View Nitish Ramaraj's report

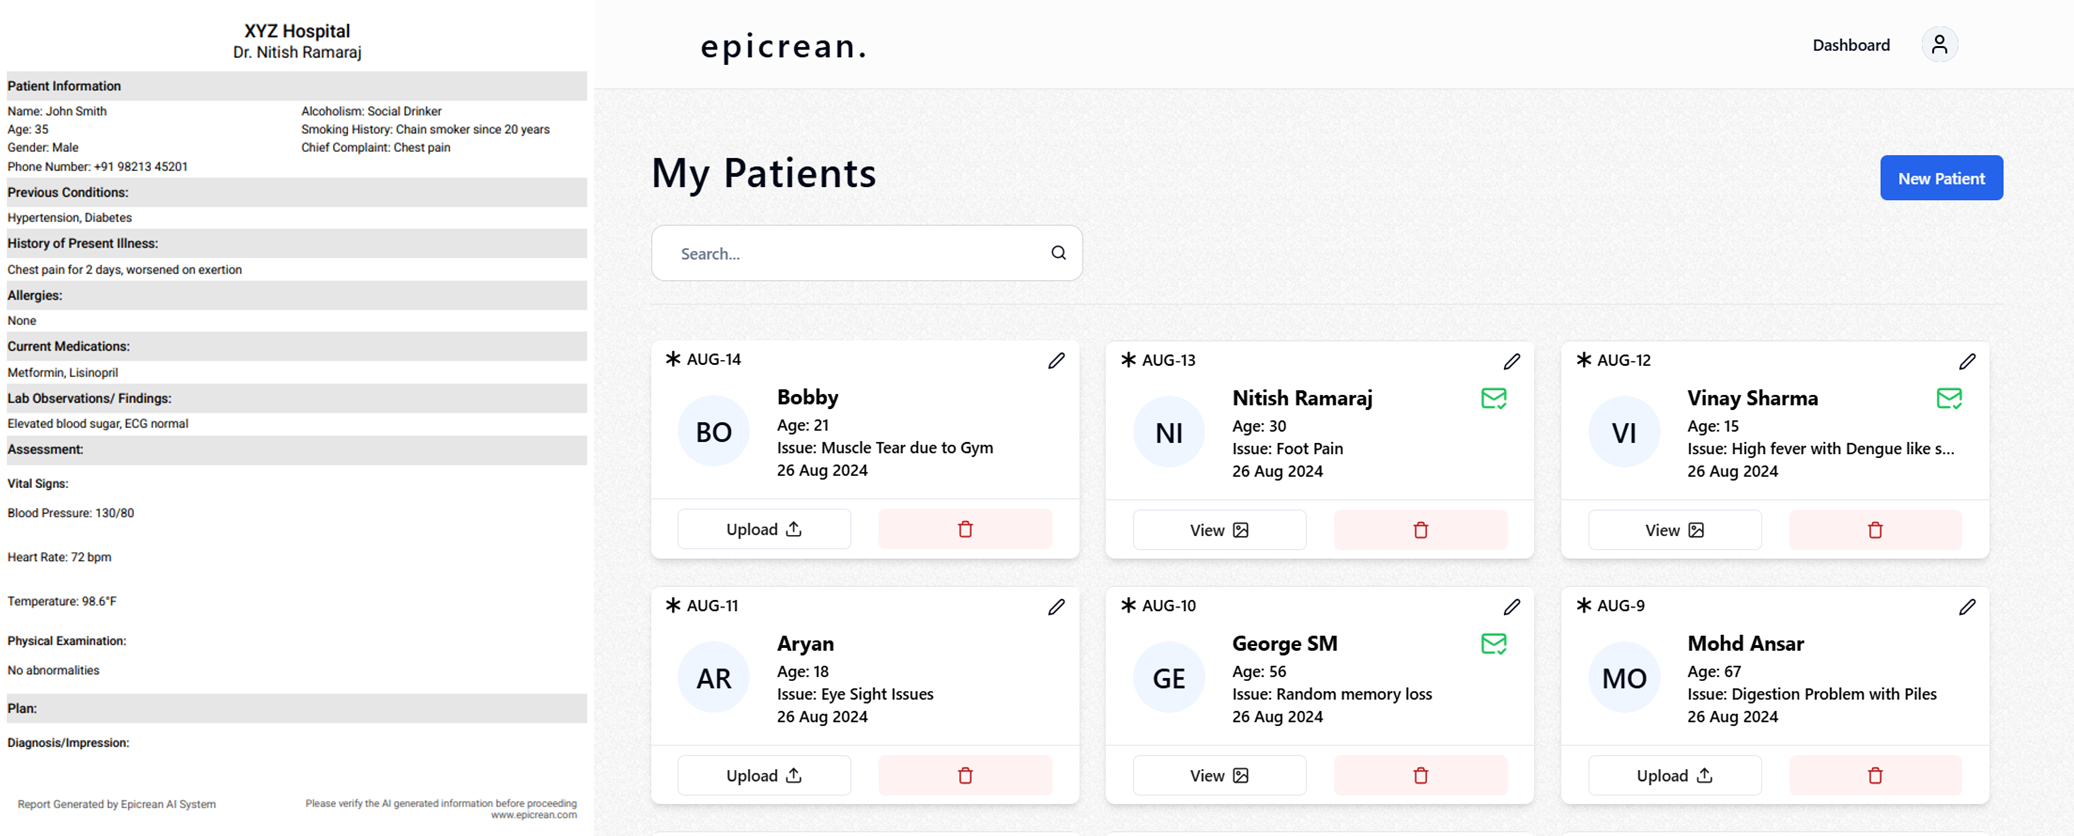point(1219,529)
